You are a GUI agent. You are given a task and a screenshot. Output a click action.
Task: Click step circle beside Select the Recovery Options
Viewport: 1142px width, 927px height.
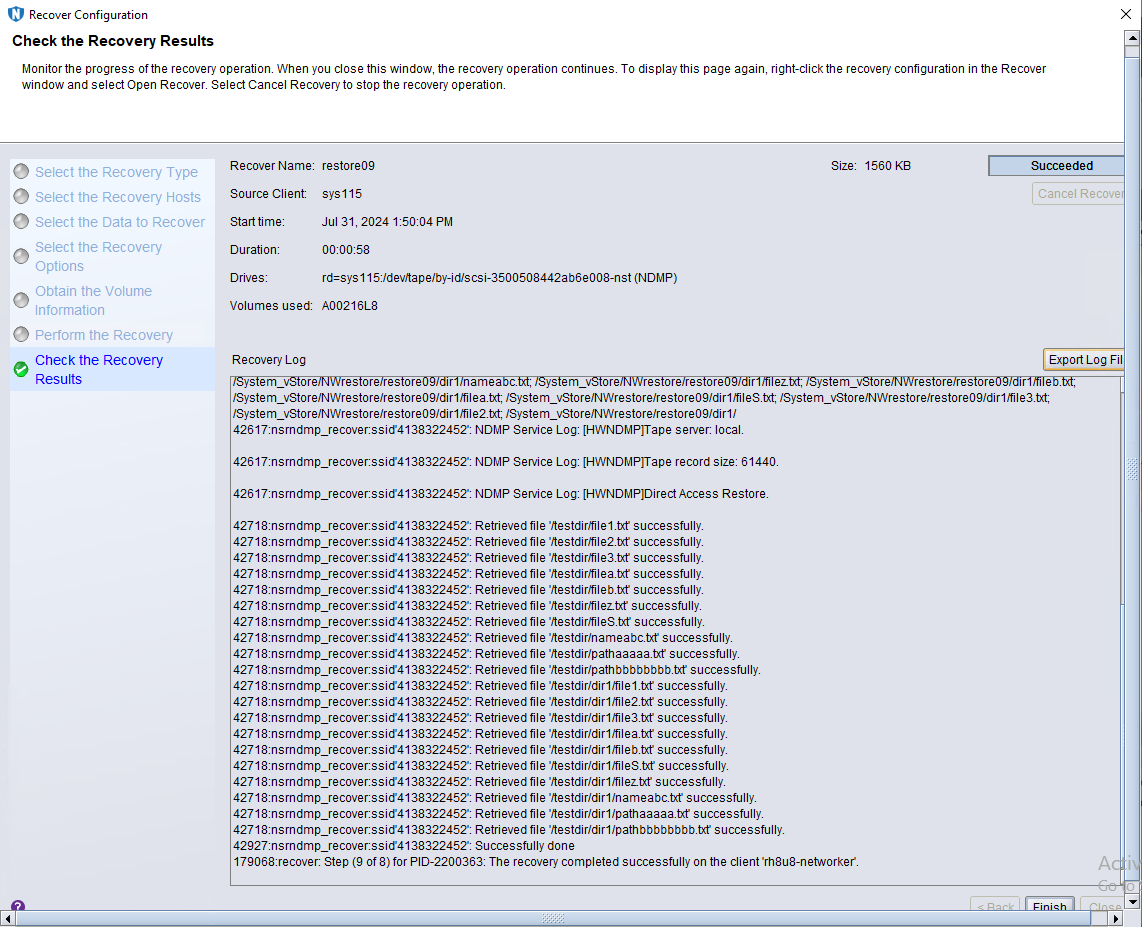[21, 256]
